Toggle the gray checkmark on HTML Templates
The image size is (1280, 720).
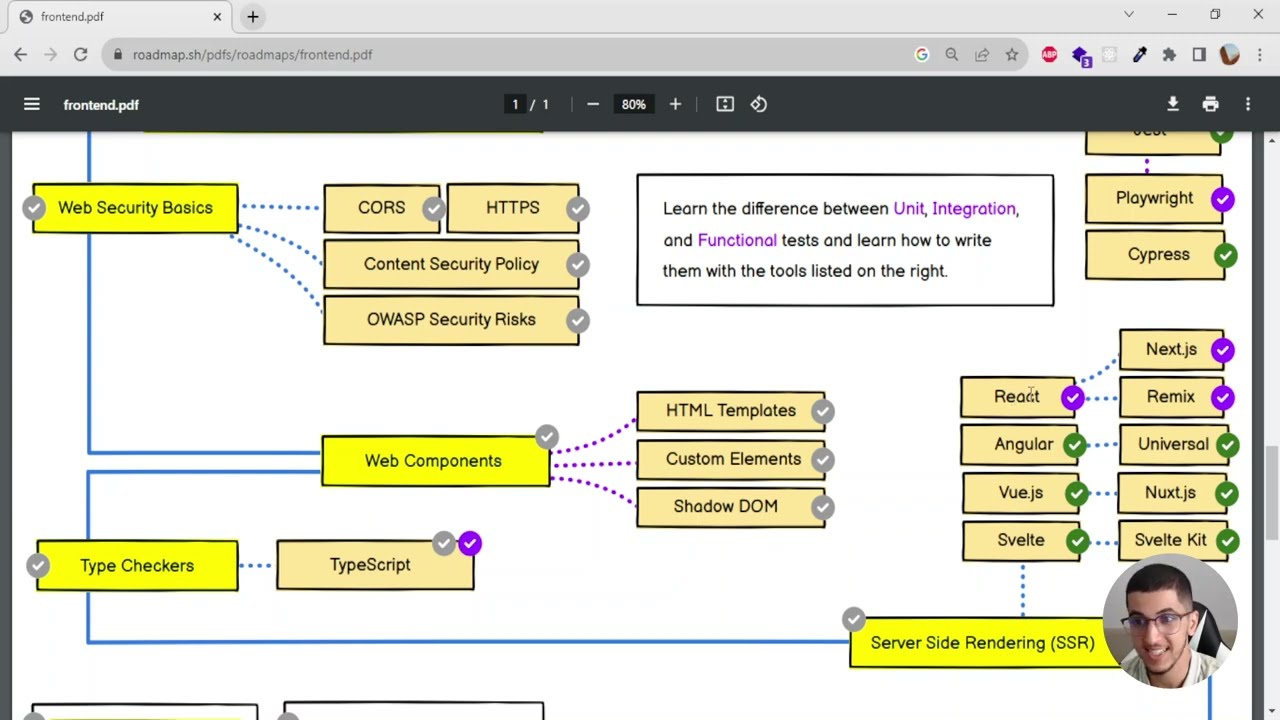822,411
